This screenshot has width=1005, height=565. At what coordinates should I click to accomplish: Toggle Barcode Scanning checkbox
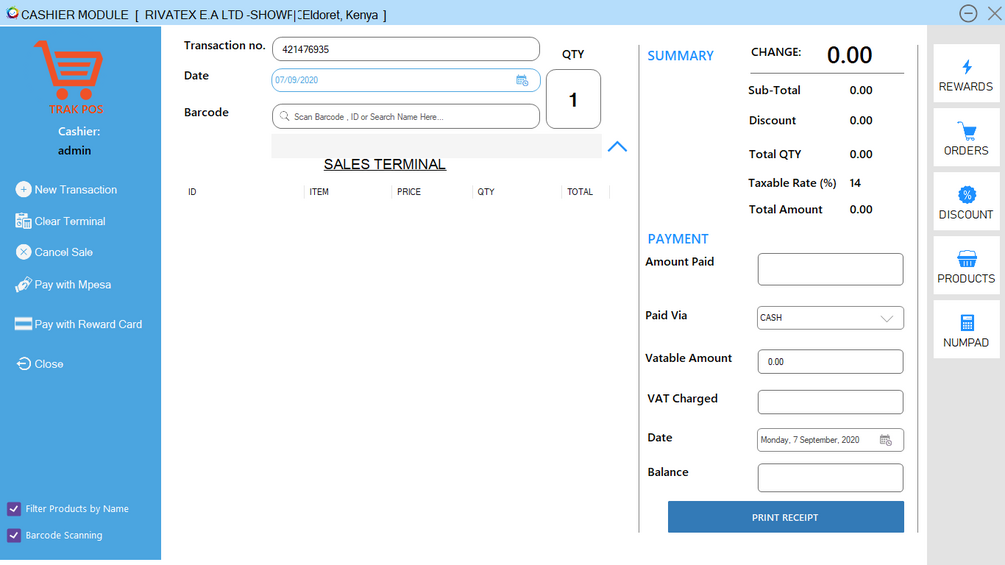pyautogui.click(x=13, y=535)
